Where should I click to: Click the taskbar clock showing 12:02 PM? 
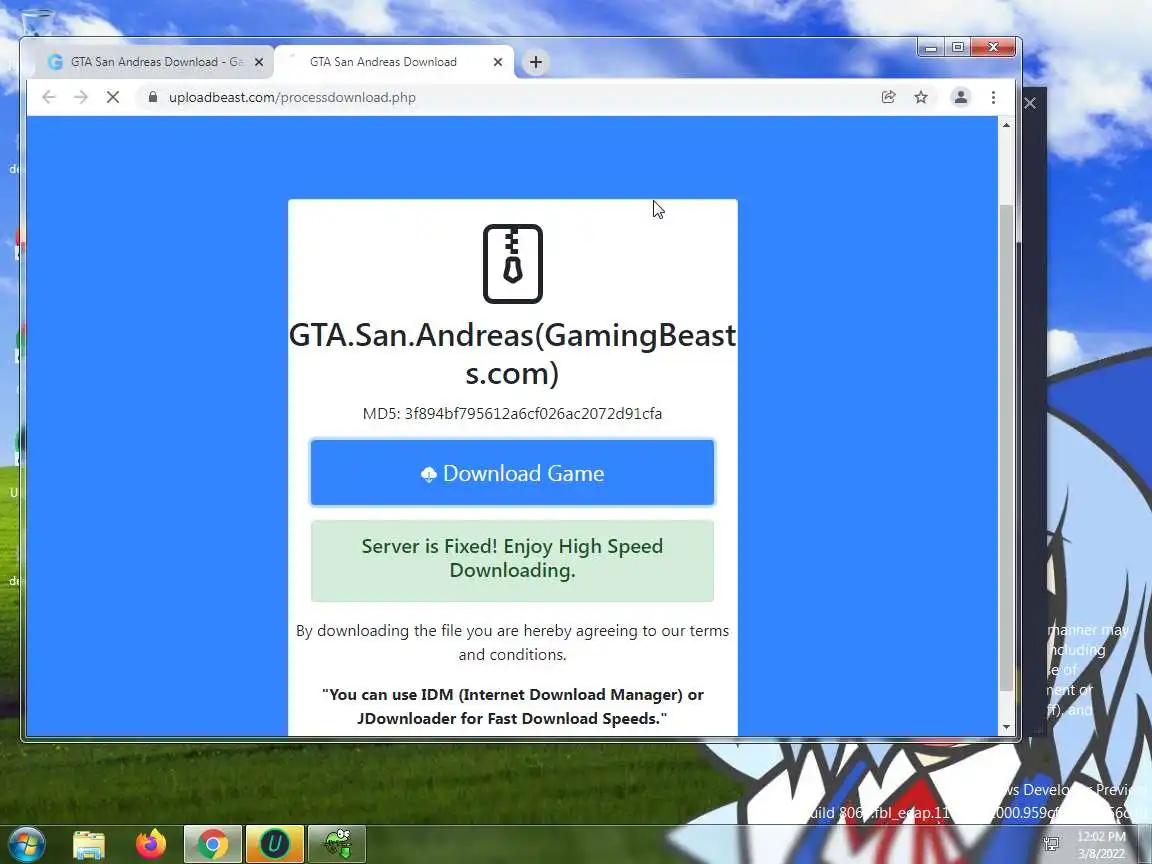coord(1101,845)
